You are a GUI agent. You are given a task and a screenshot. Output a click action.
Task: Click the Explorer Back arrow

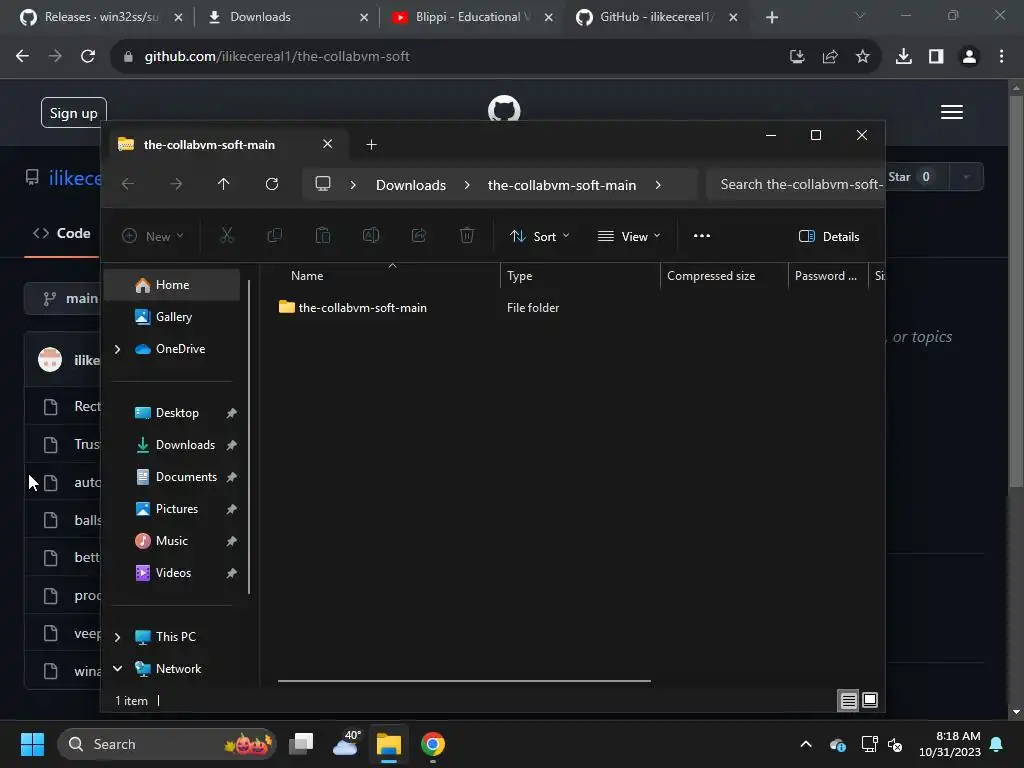coord(128,184)
